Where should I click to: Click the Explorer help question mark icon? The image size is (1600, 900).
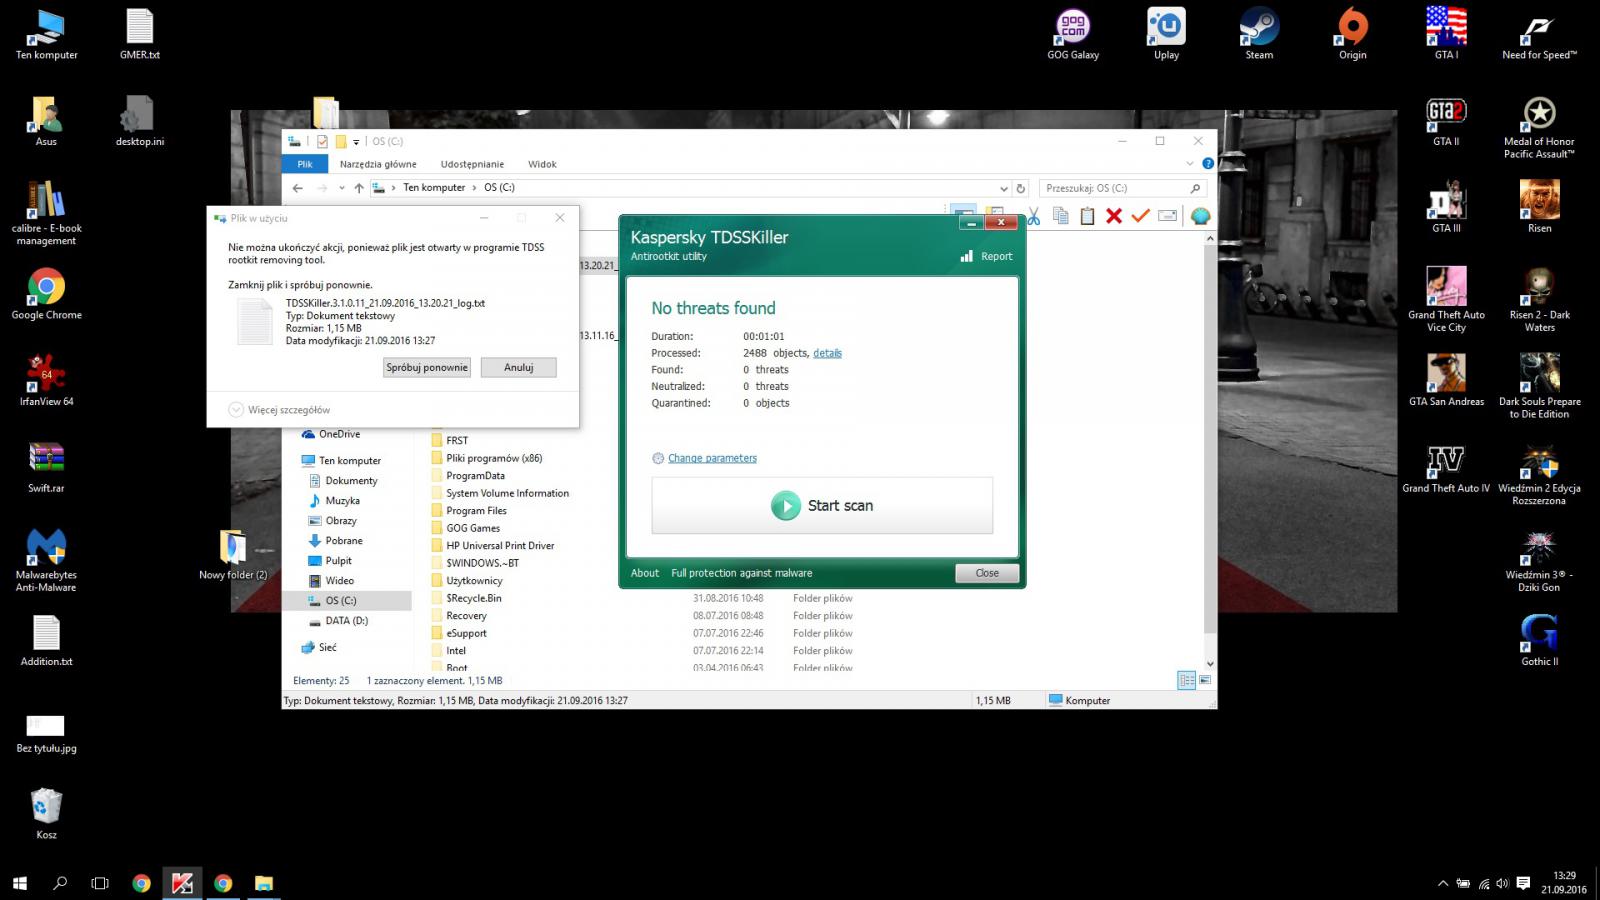[1207, 163]
